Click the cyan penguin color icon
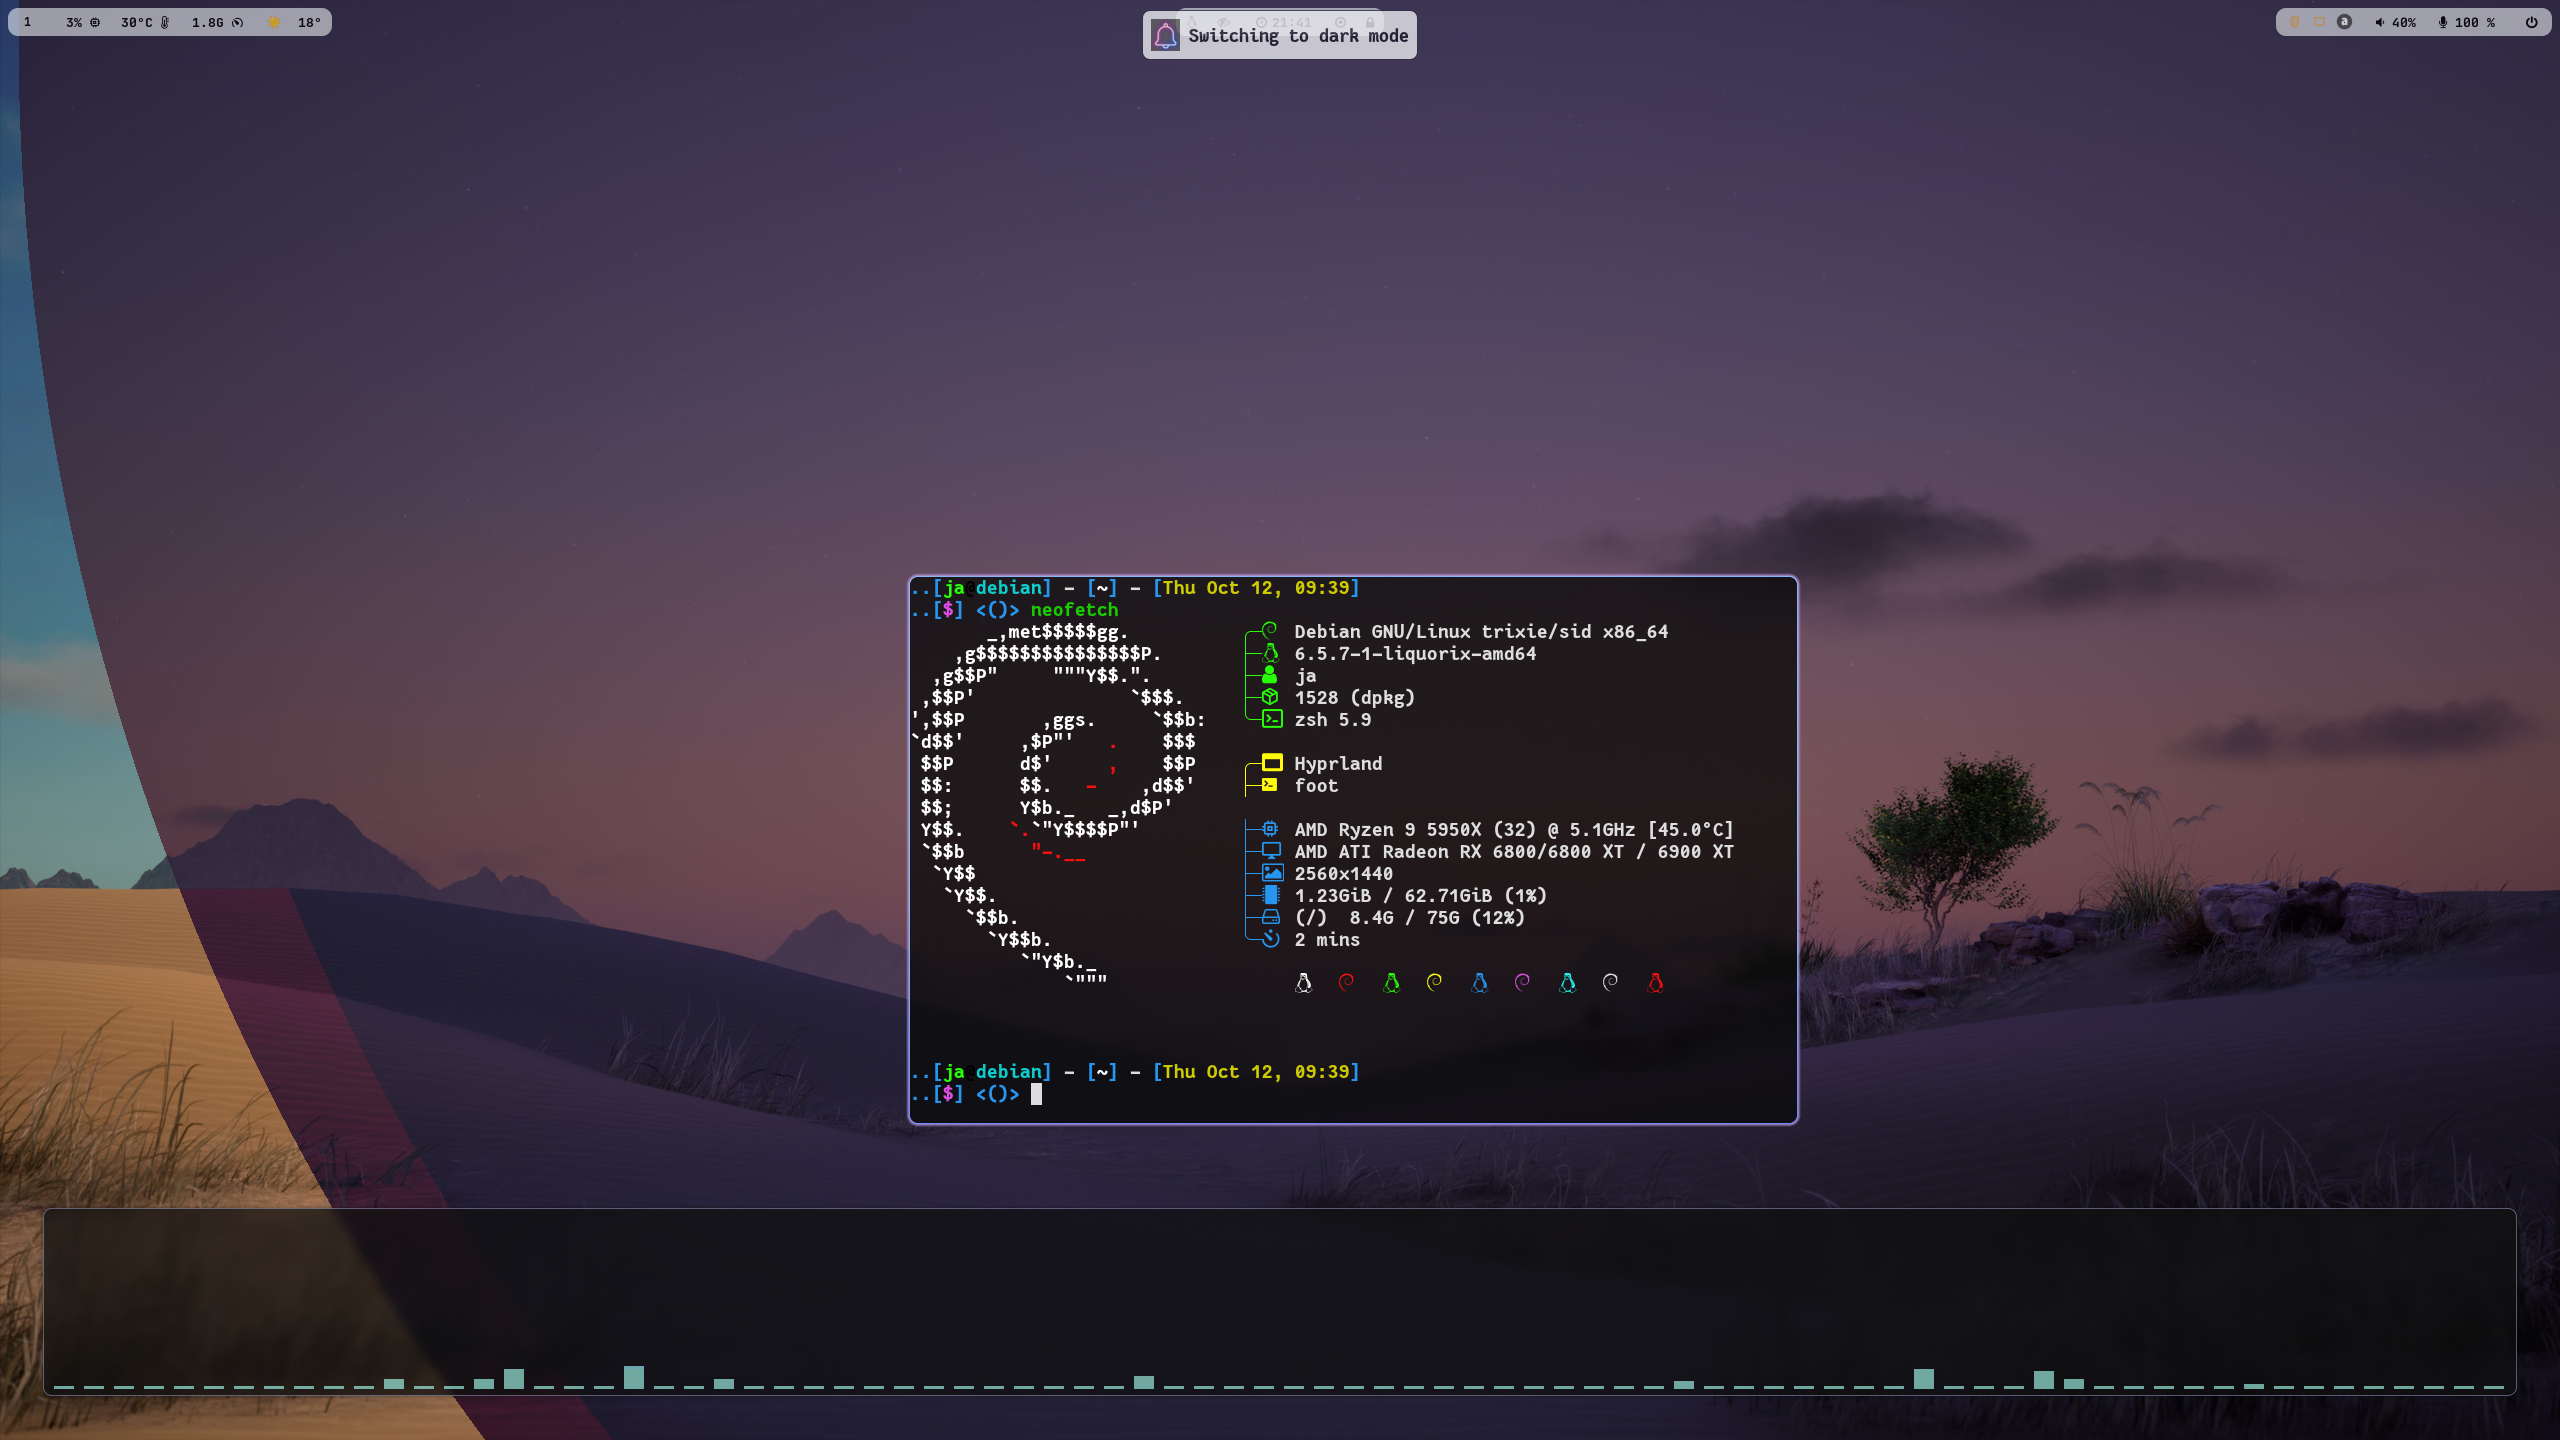Image resolution: width=2560 pixels, height=1440 pixels. (x=1567, y=983)
